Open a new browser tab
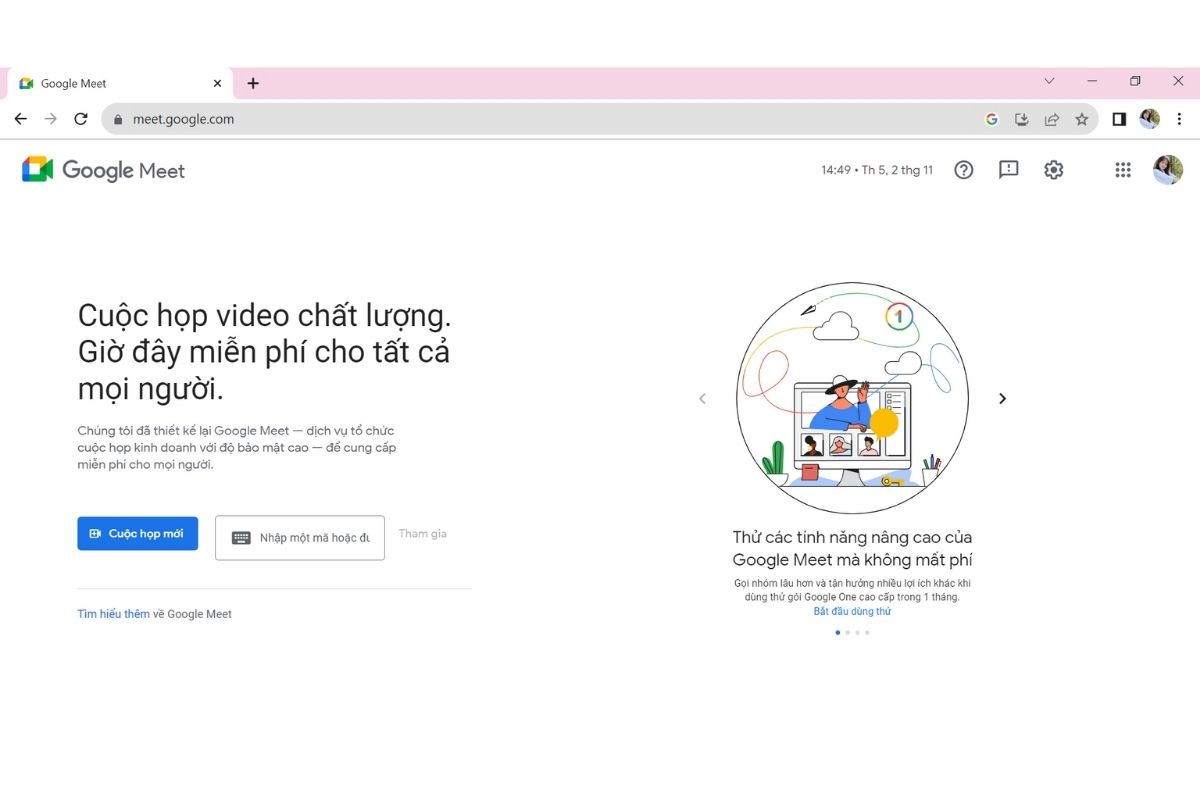 [x=253, y=83]
